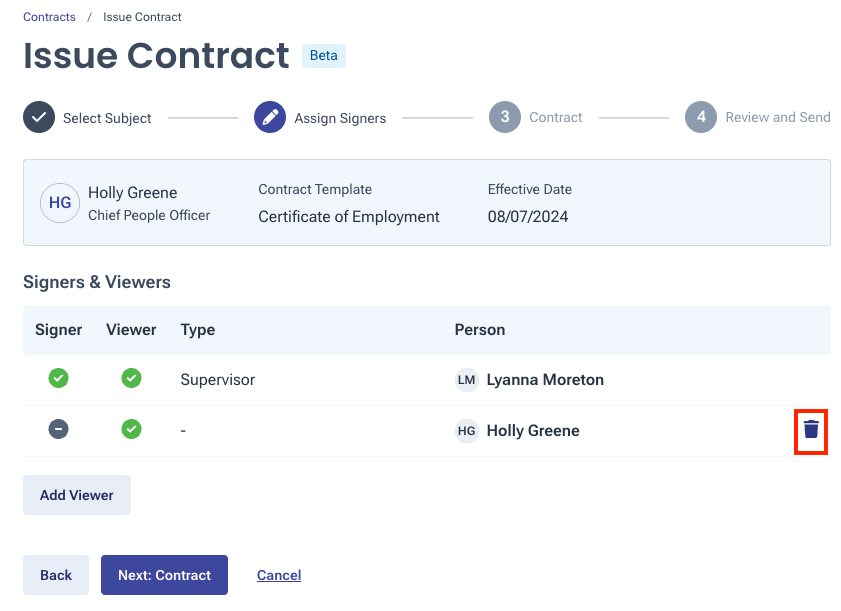
Task: Toggle Viewer check for Holly Greene
Action: (x=131, y=430)
